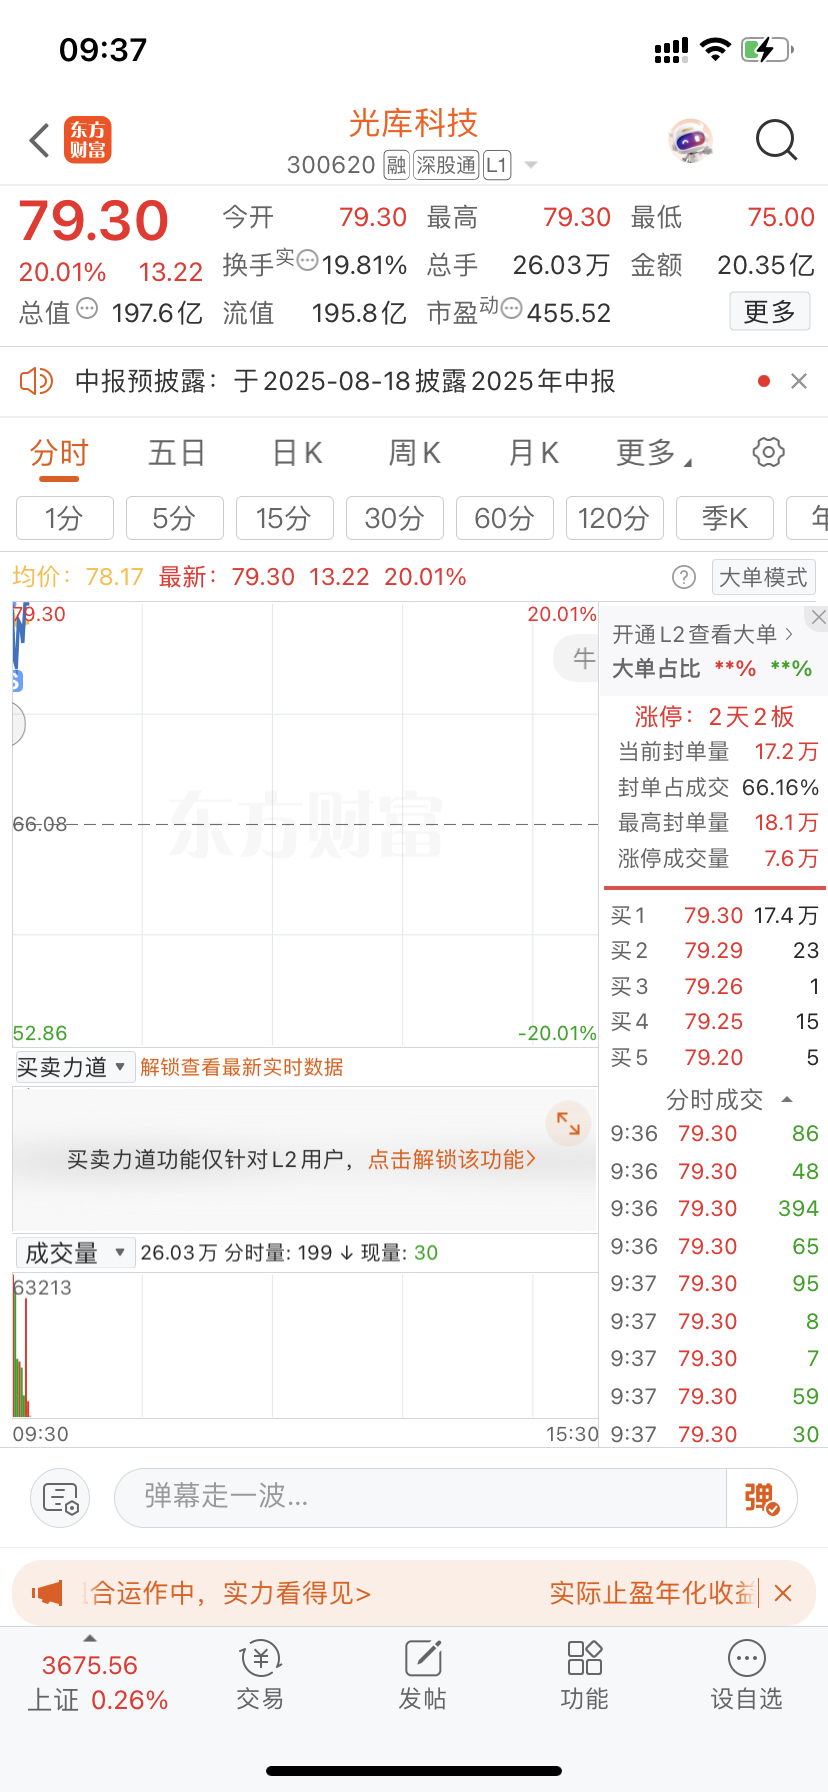Switch to the 月K tab
Viewport: 828px width, 1792px height.
pyautogui.click(x=534, y=454)
